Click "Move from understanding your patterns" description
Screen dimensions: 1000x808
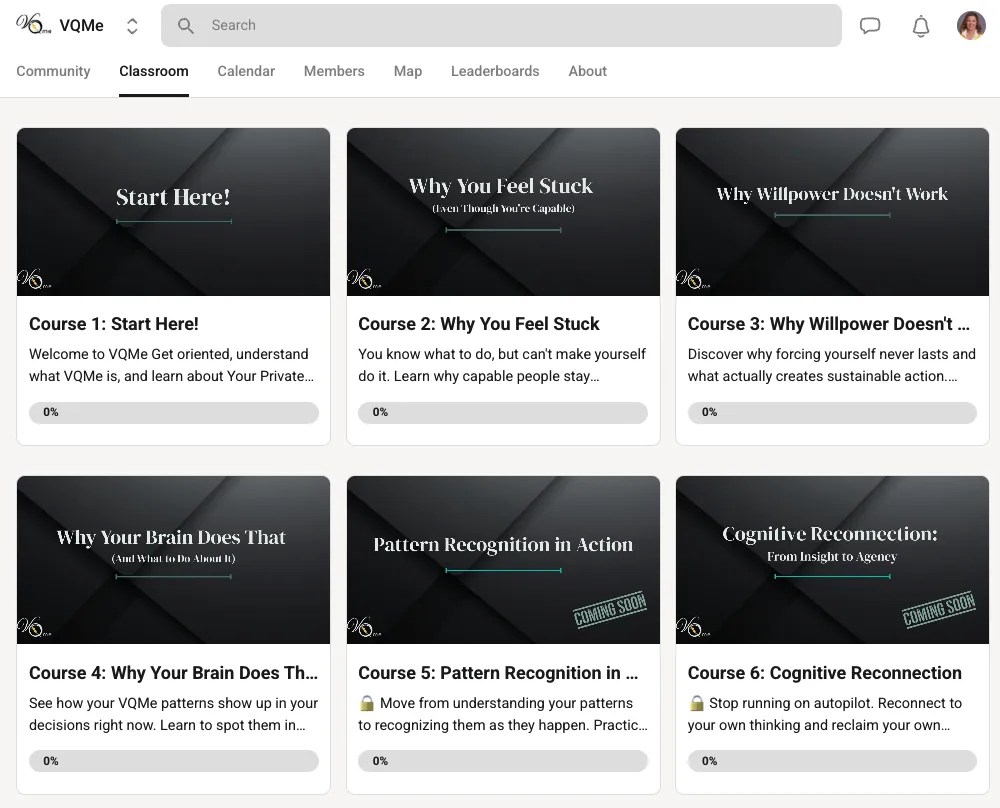503,714
